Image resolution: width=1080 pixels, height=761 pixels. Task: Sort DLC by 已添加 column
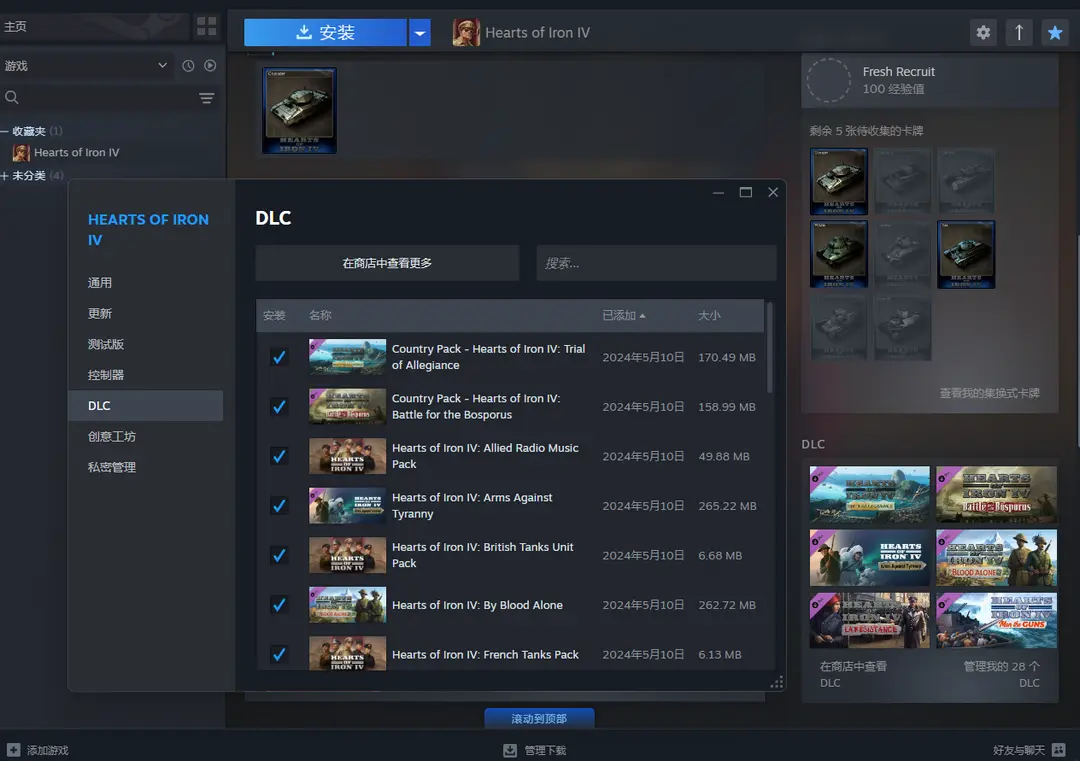coord(623,315)
